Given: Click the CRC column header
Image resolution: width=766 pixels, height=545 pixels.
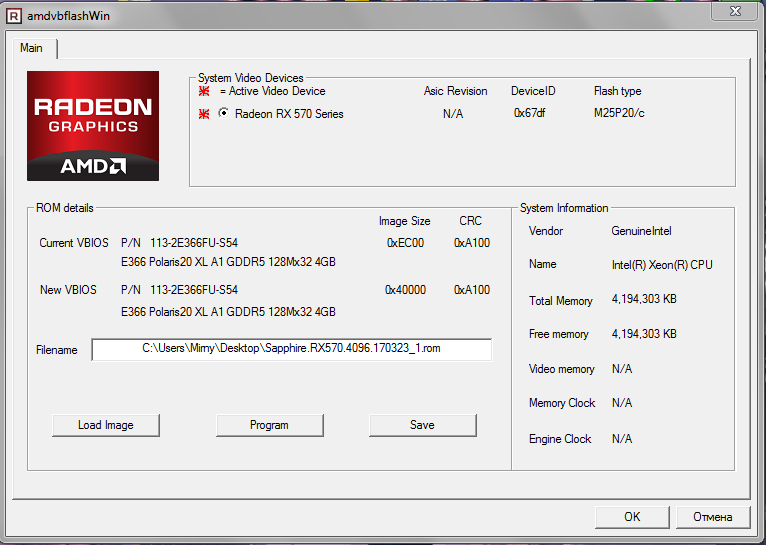Looking at the screenshot, I should (470, 221).
